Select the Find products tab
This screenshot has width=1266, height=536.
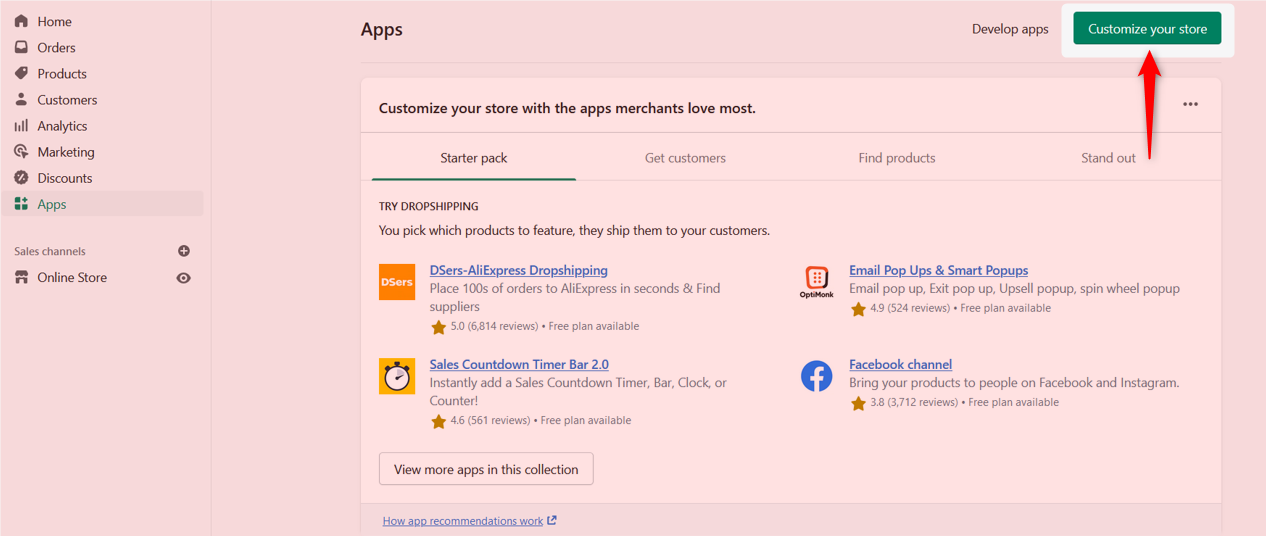tap(897, 158)
